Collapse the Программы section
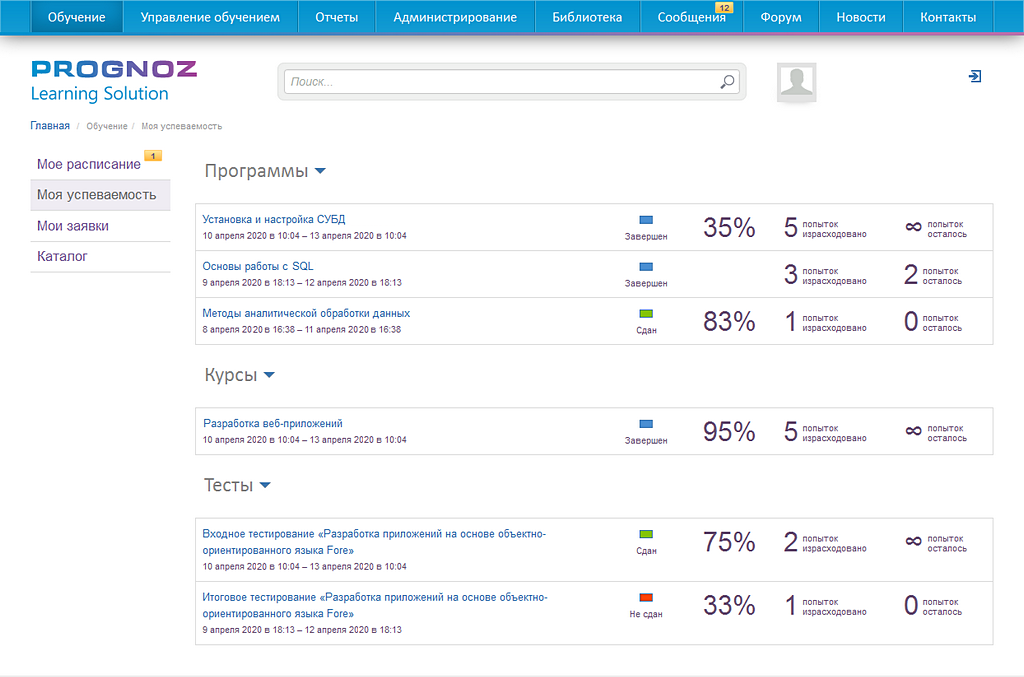The image size is (1024, 677). click(x=320, y=171)
